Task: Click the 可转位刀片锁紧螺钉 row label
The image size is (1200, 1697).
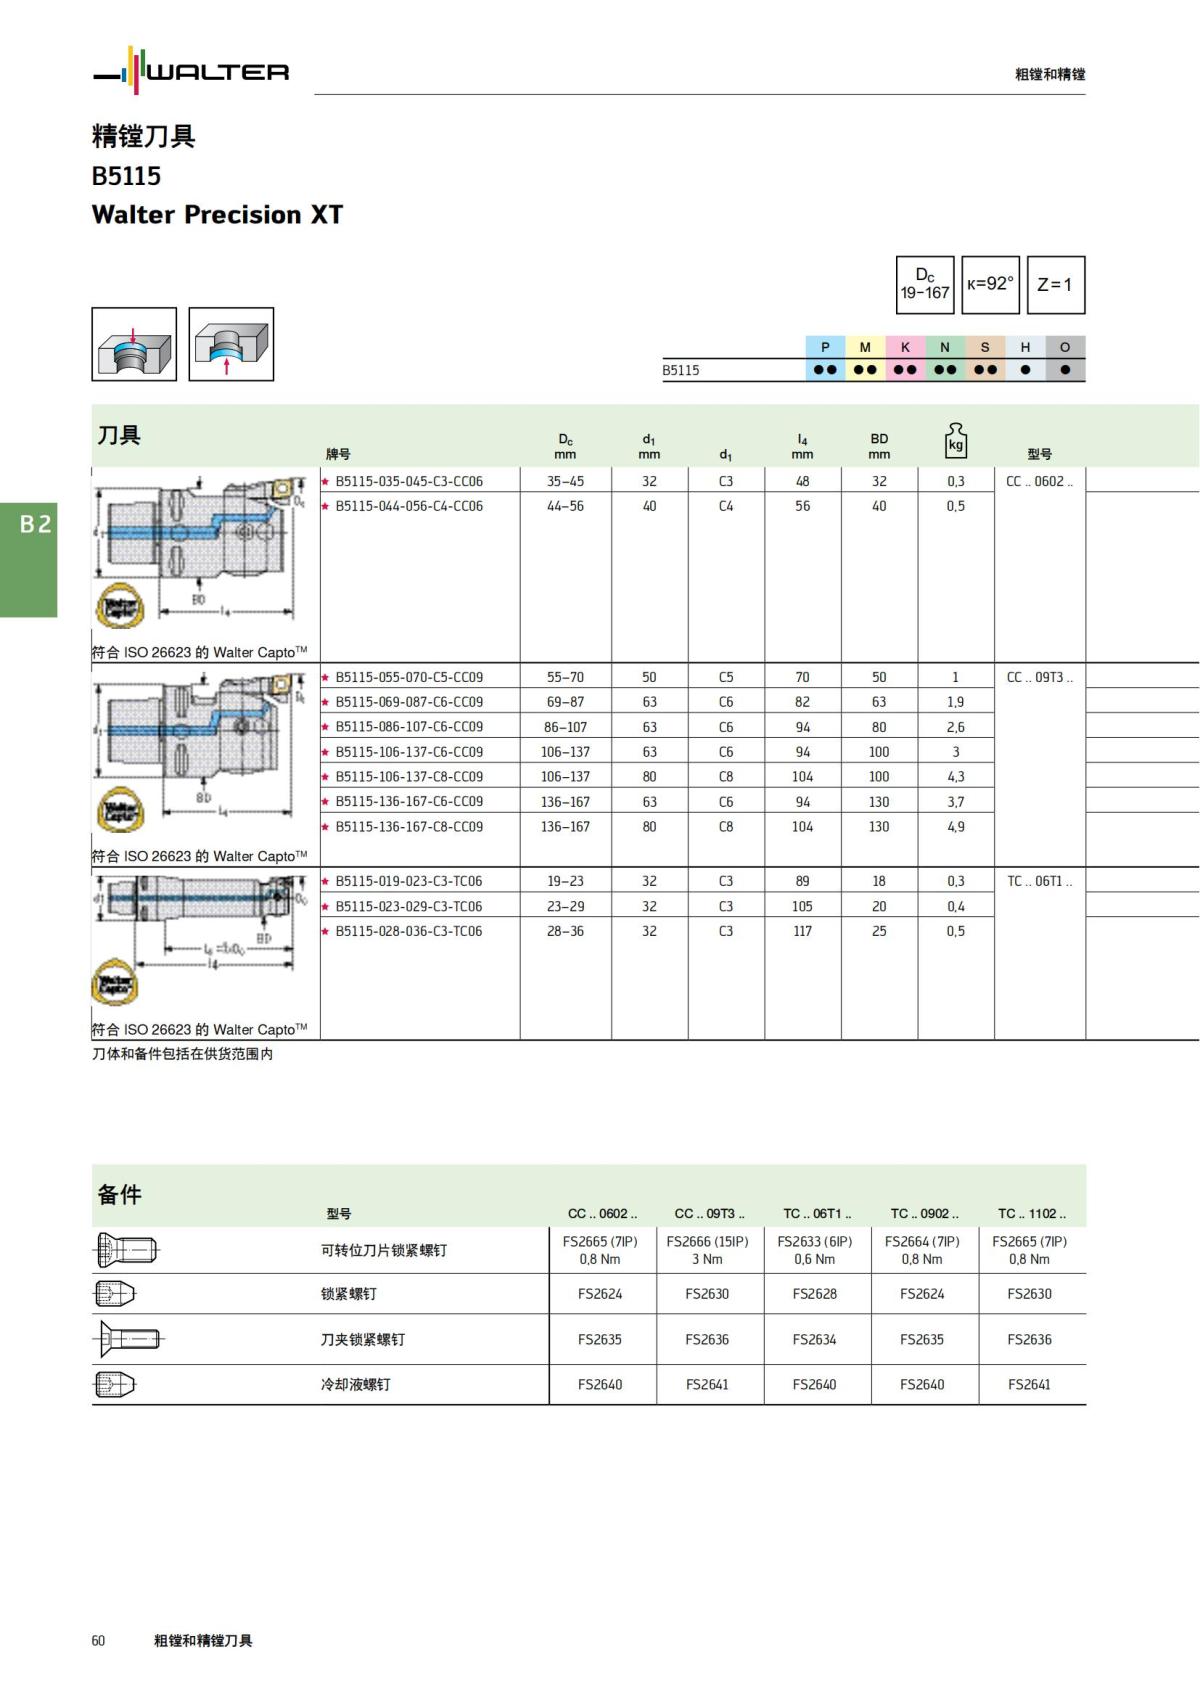Action: pos(384,1250)
